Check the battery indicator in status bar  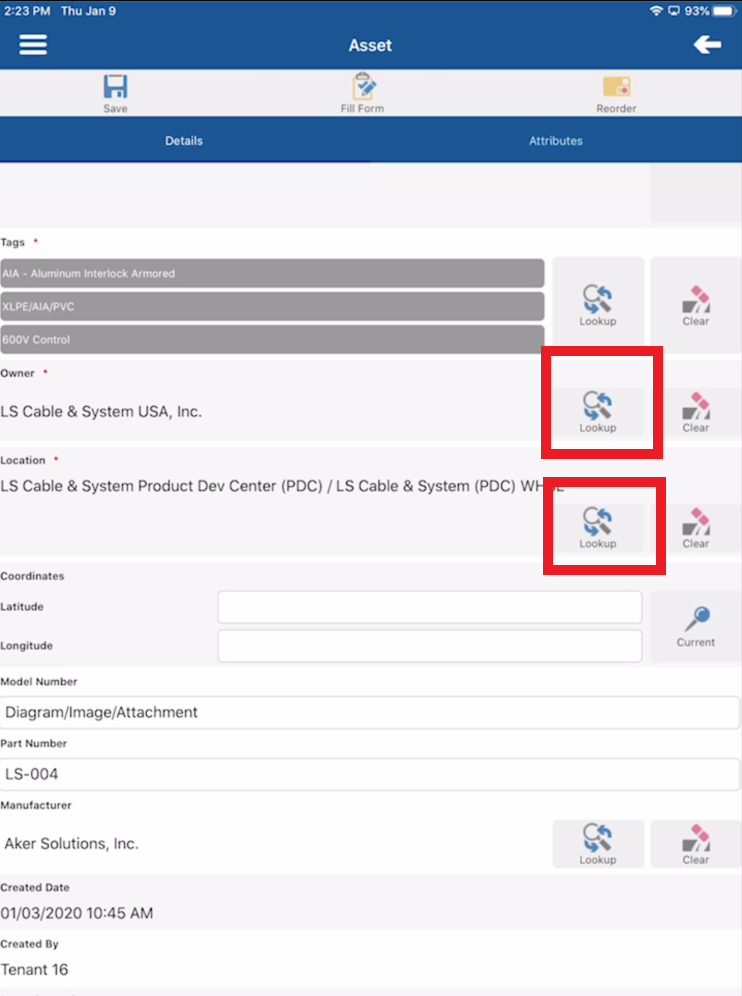[724, 11]
